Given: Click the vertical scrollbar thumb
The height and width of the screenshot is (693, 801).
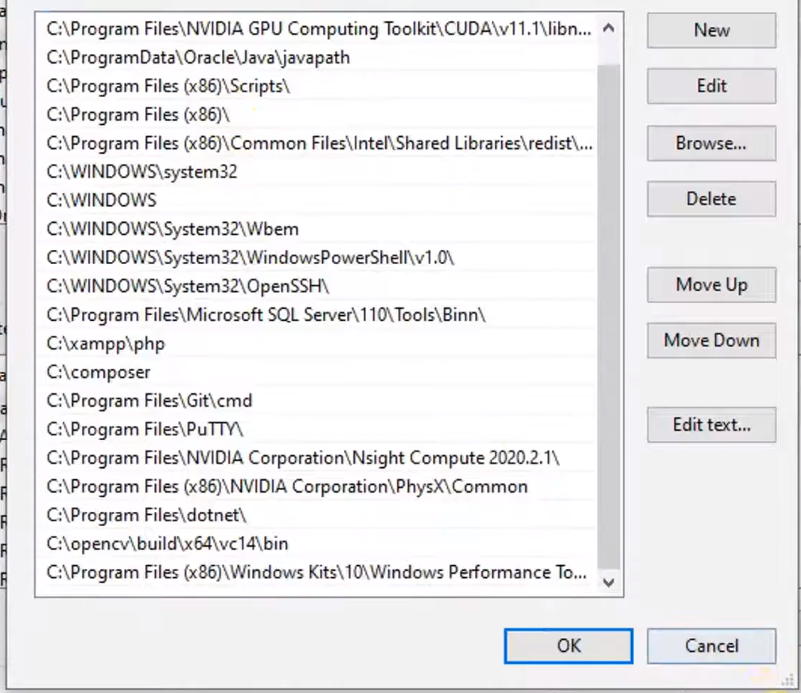Looking at the screenshot, I should (x=608, y=317).
